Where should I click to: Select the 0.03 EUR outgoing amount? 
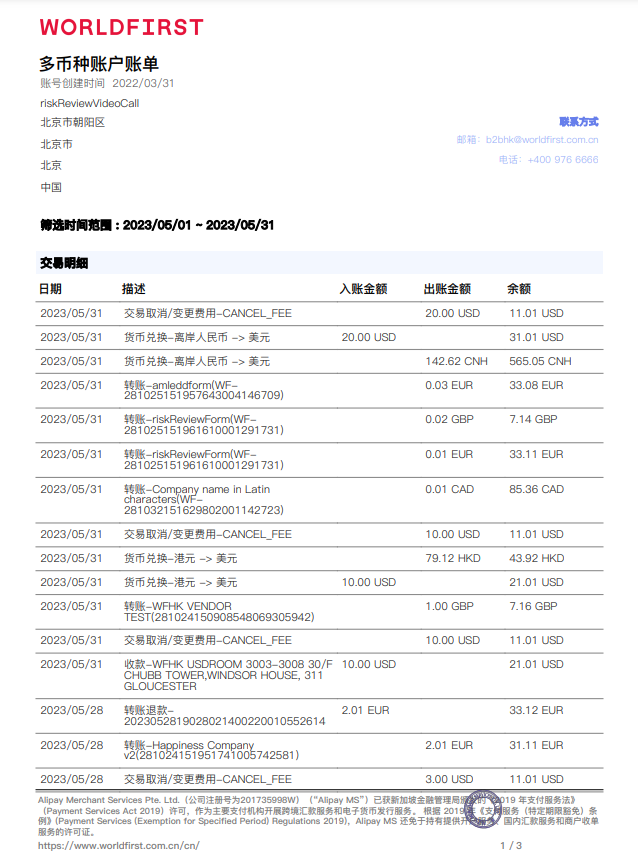pos(449,385)
